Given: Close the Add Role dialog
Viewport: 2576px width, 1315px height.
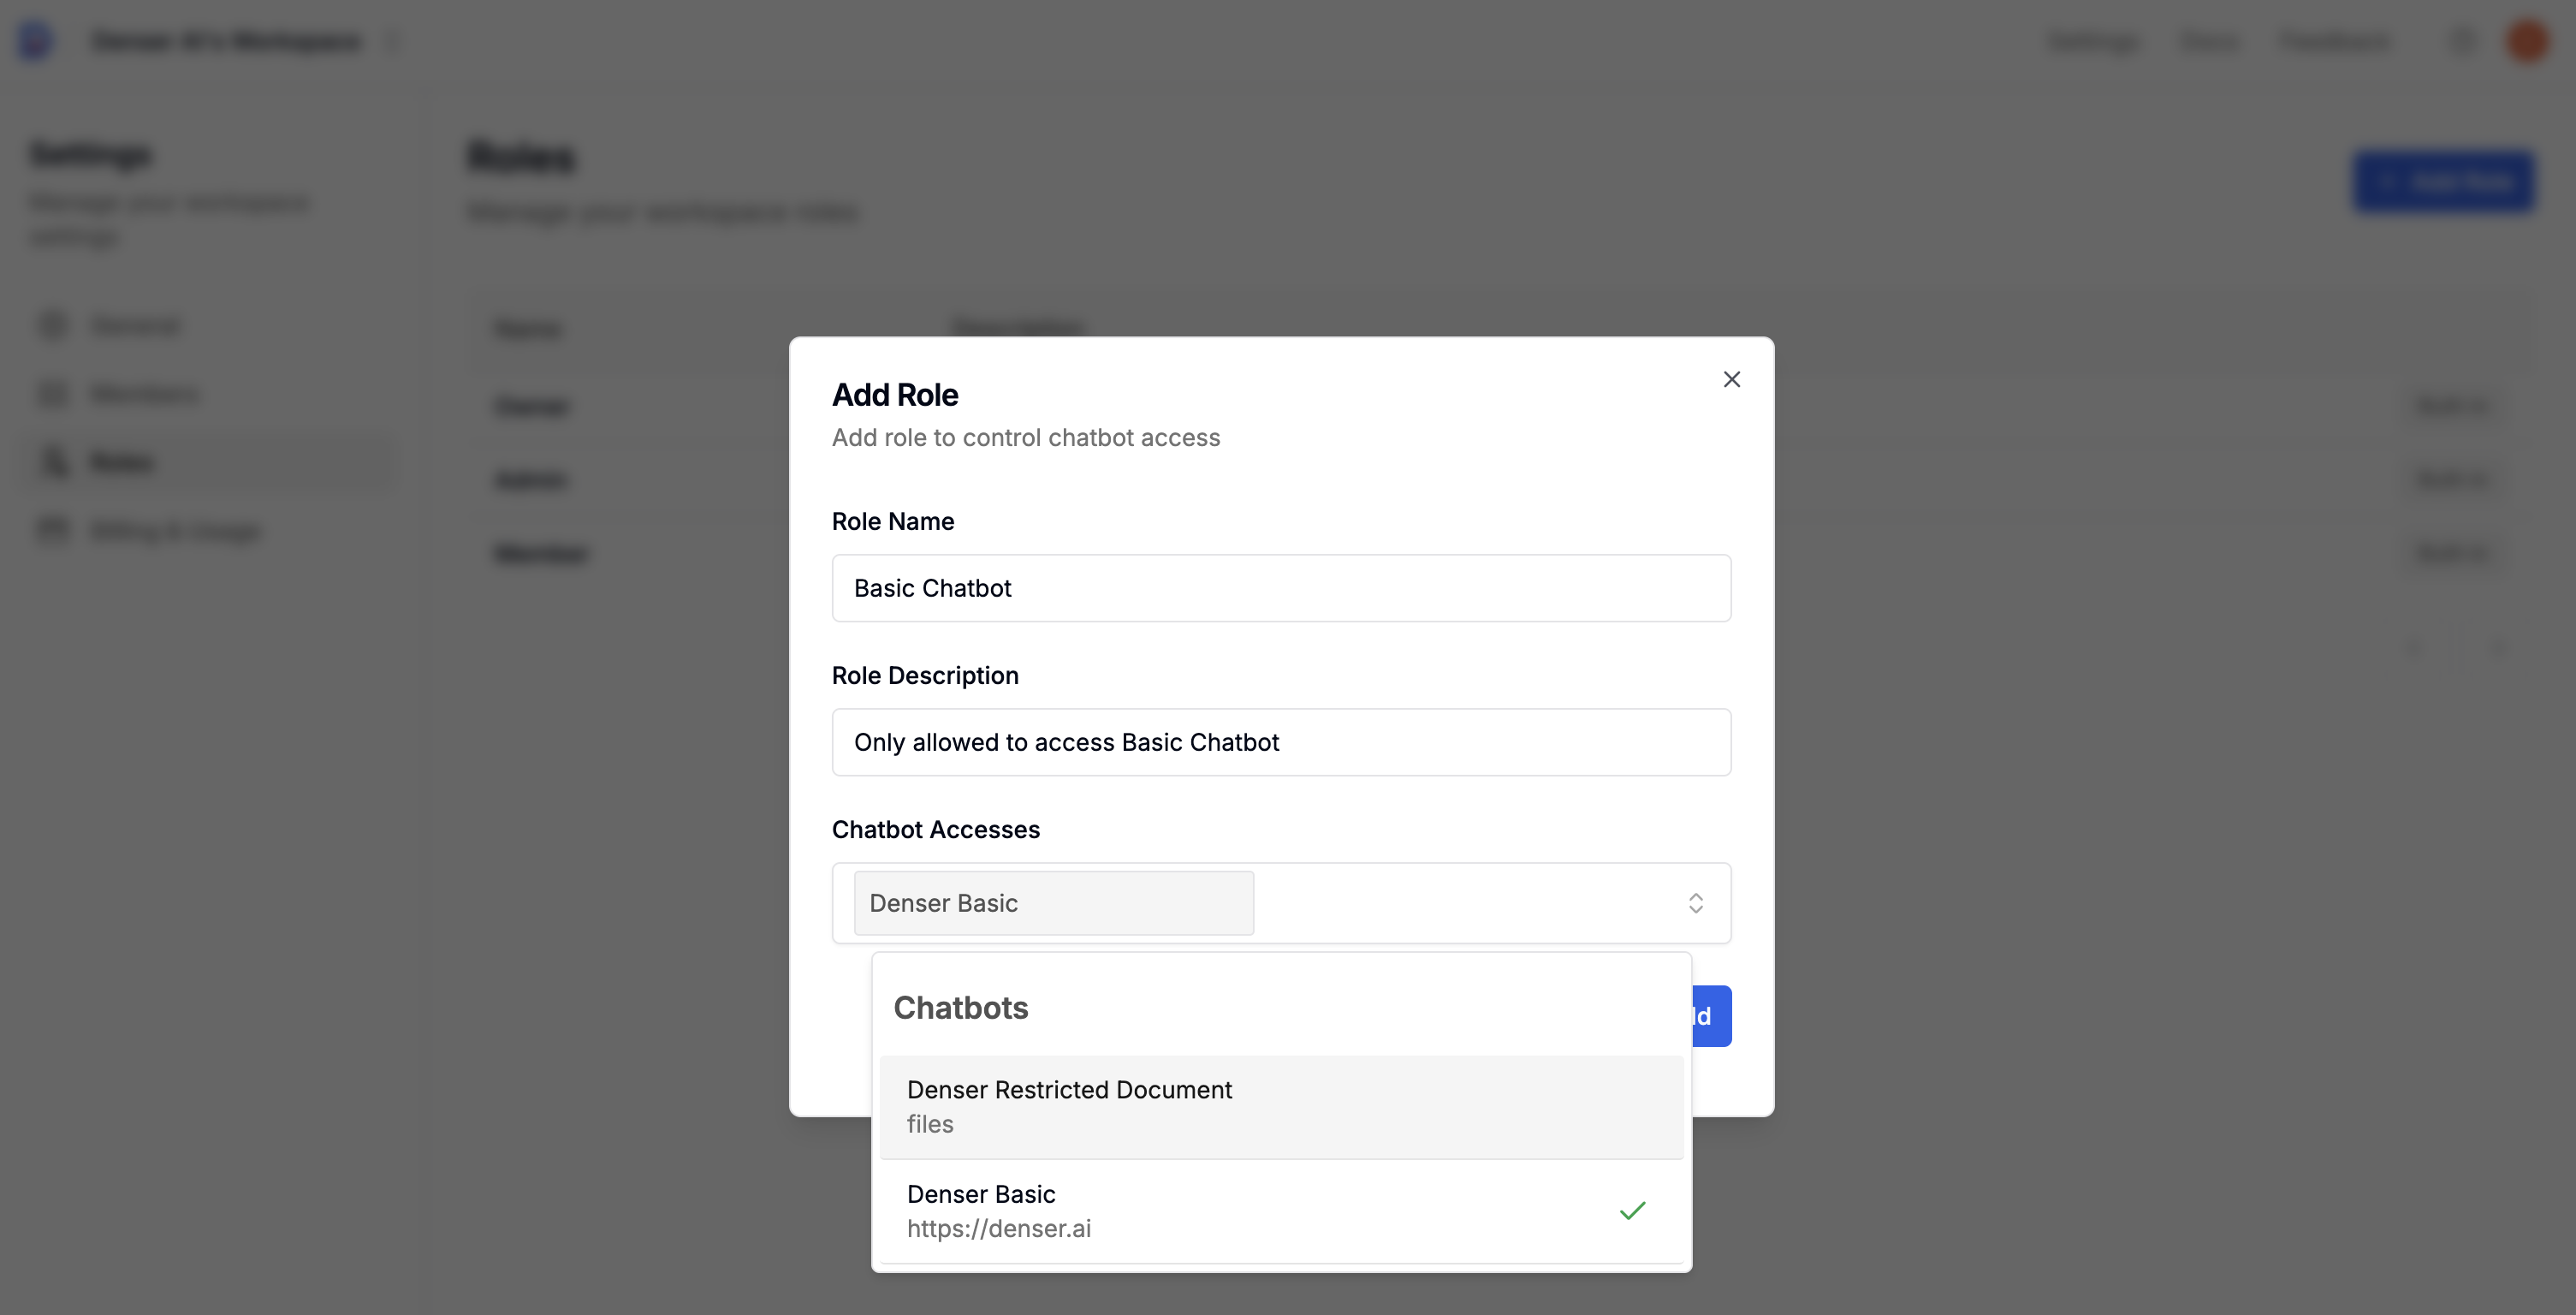Looking at the screenshot, I should (1731, 379).
